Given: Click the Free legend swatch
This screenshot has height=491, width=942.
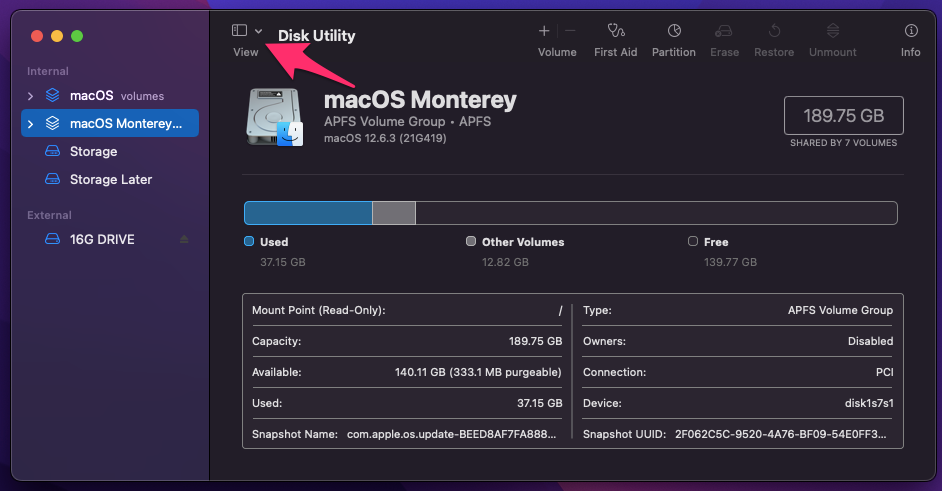Looking at the screenshot, I should (x=693, y=241).
